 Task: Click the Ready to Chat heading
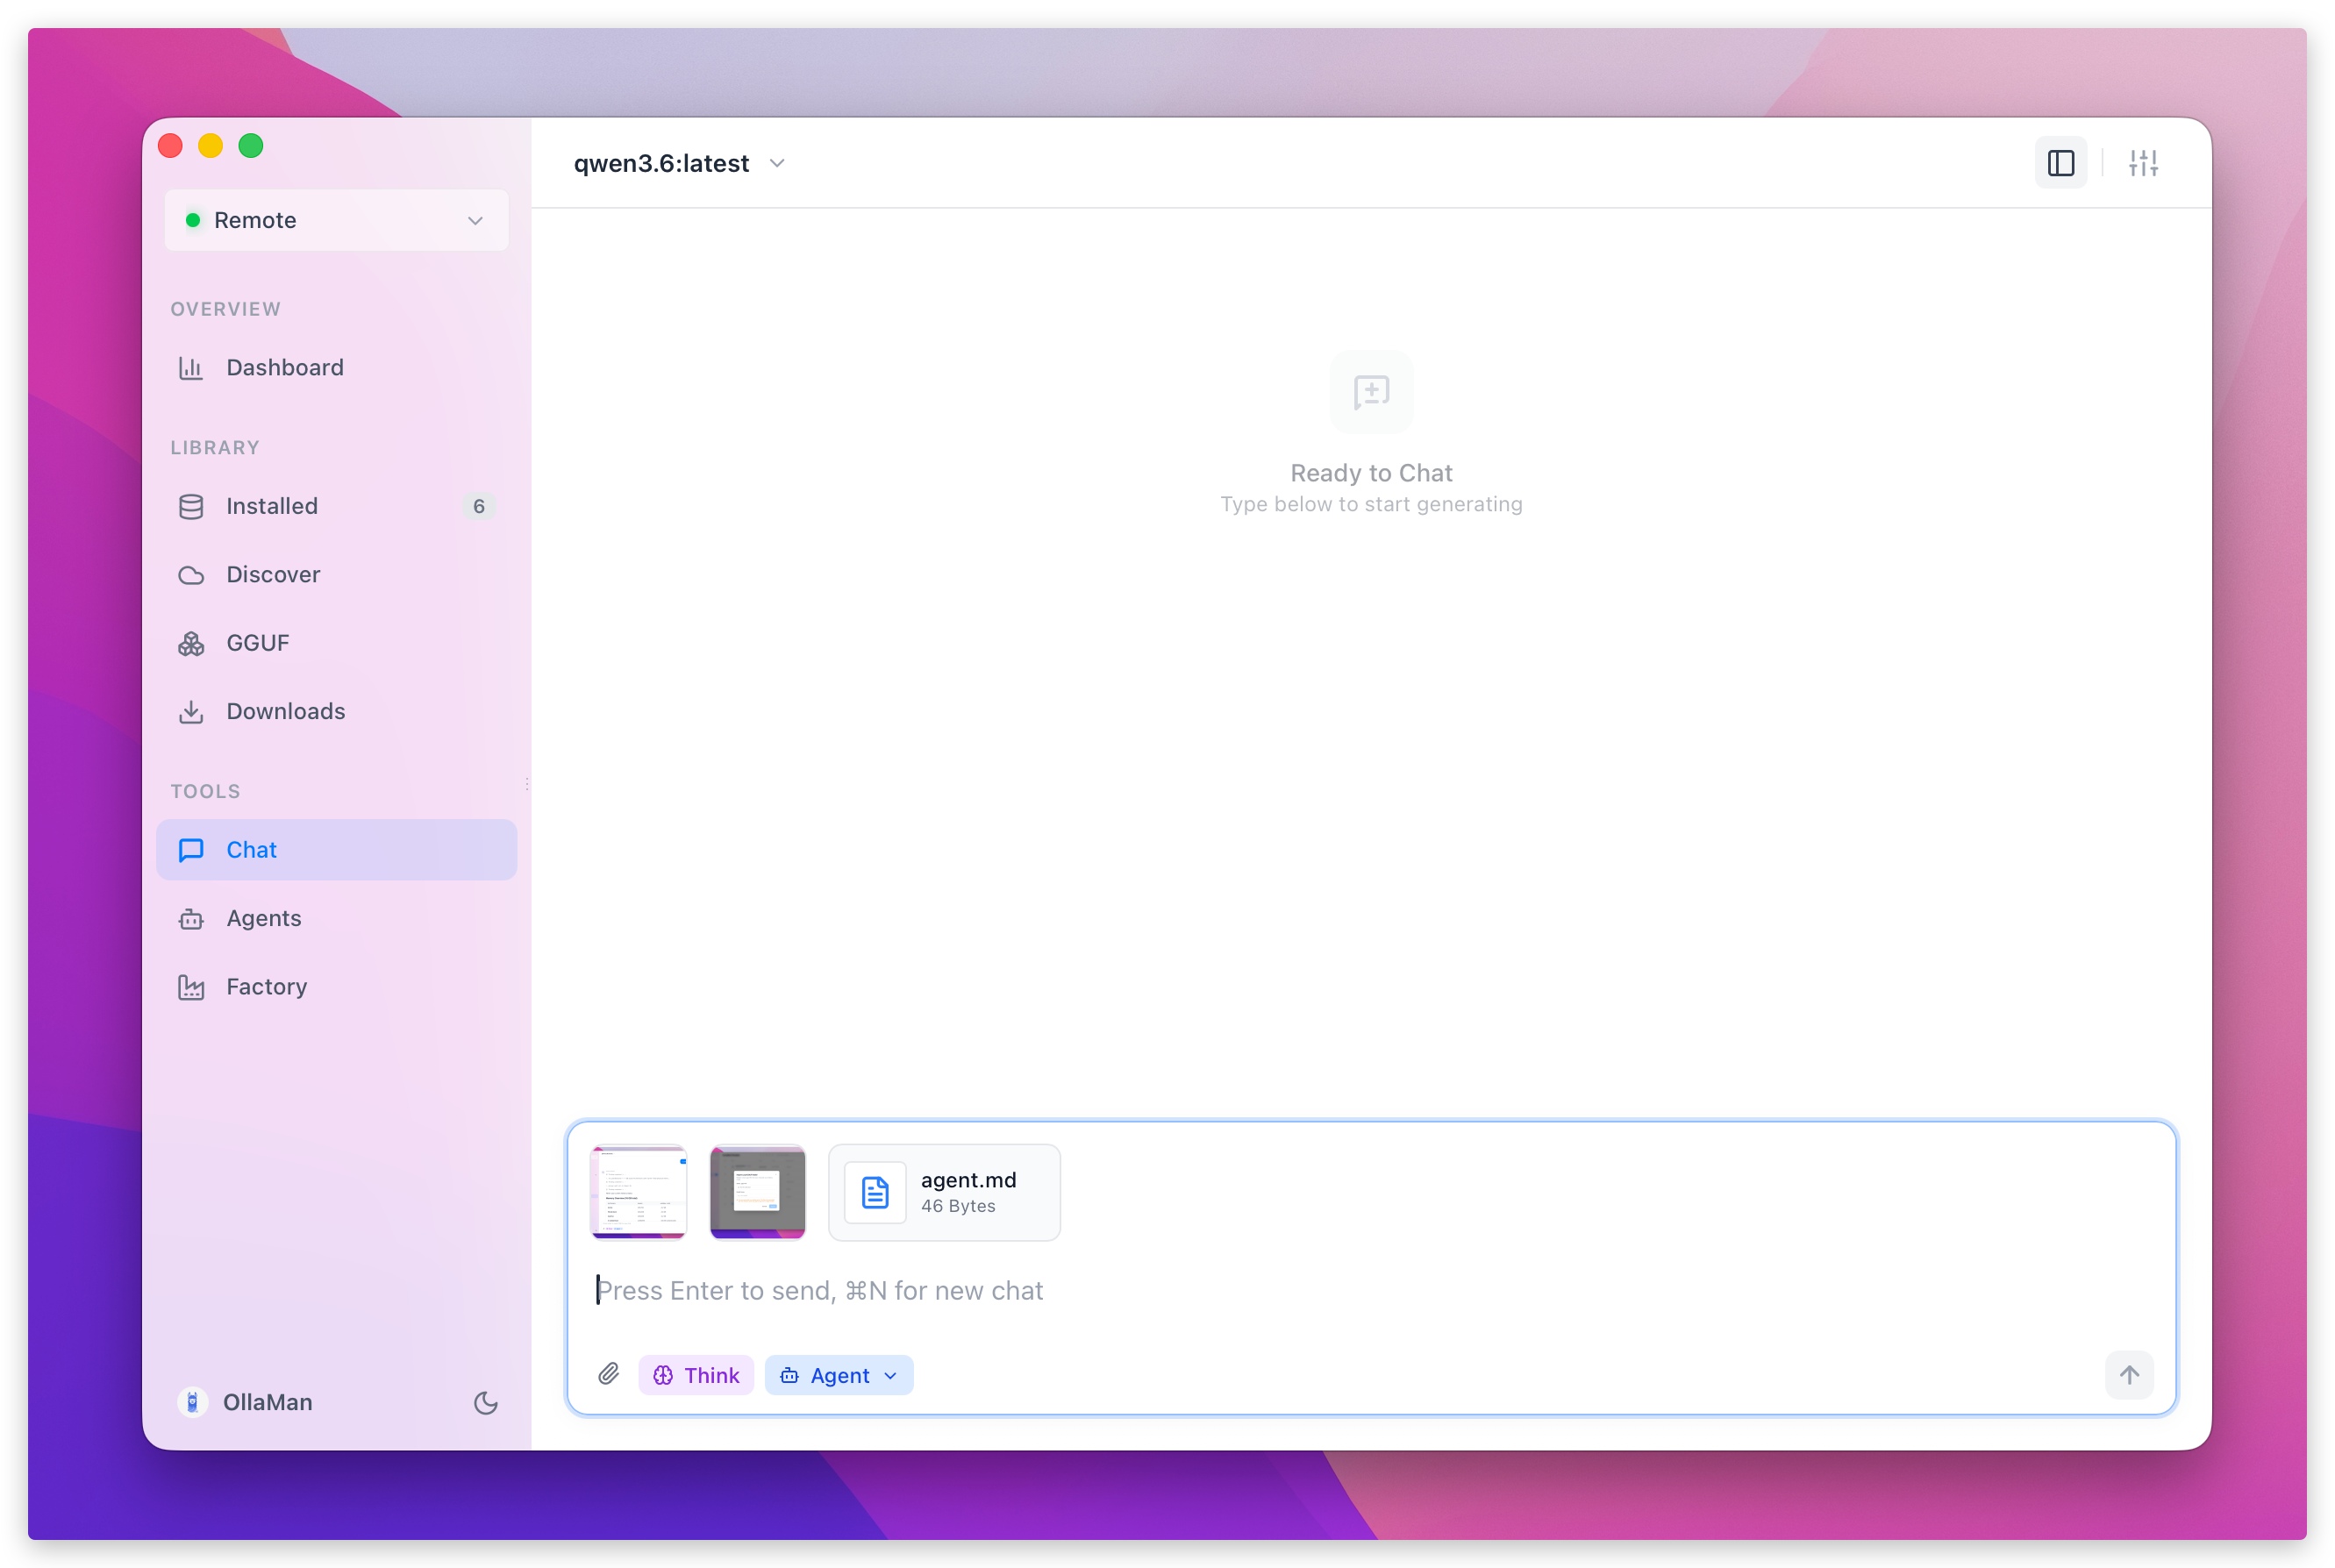(x=1371, y=473)
